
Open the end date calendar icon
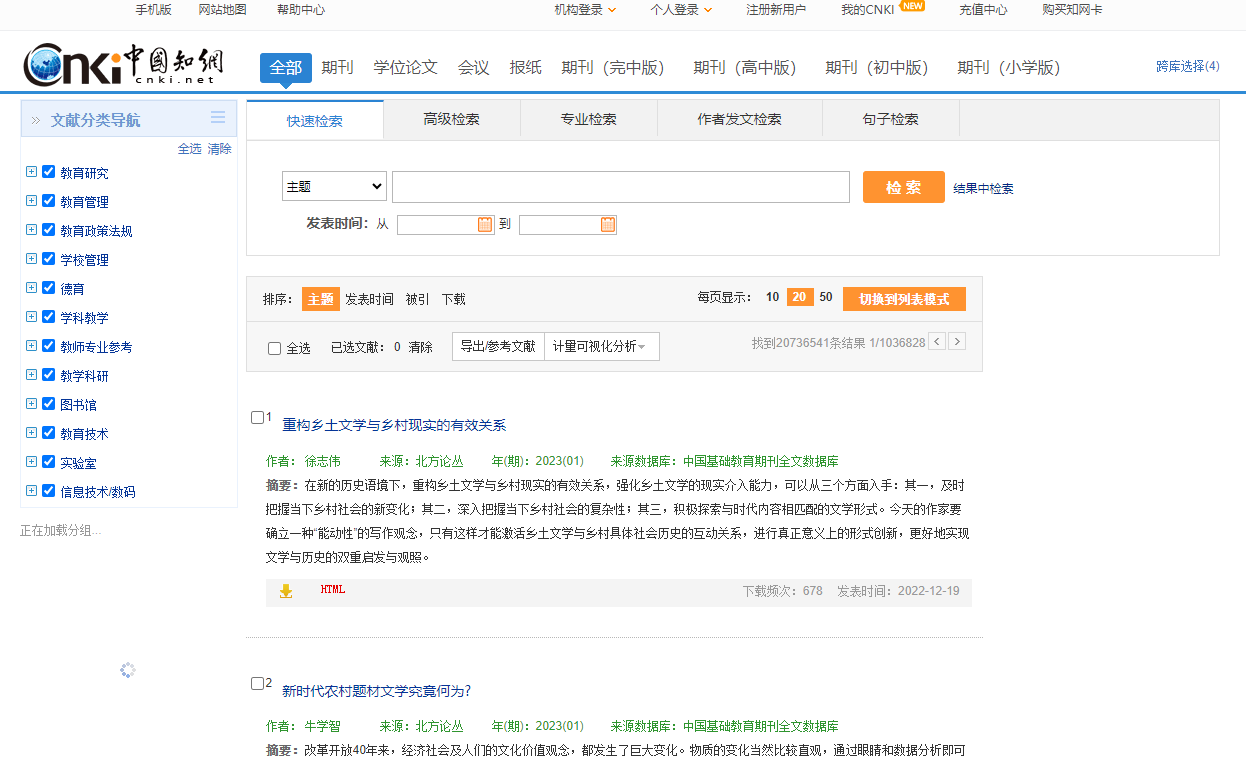click(607, 224)
